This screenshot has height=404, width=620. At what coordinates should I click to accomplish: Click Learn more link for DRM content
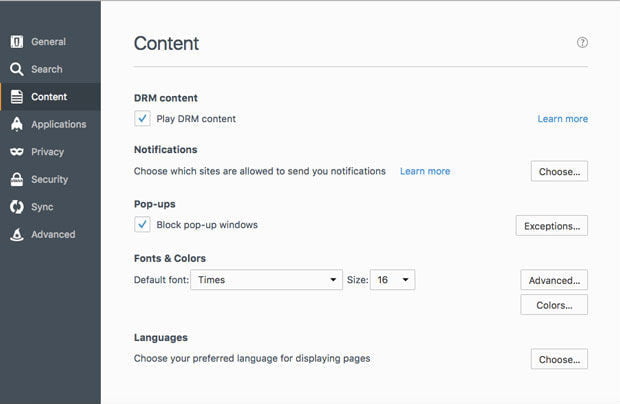click(x=562, y=119)
